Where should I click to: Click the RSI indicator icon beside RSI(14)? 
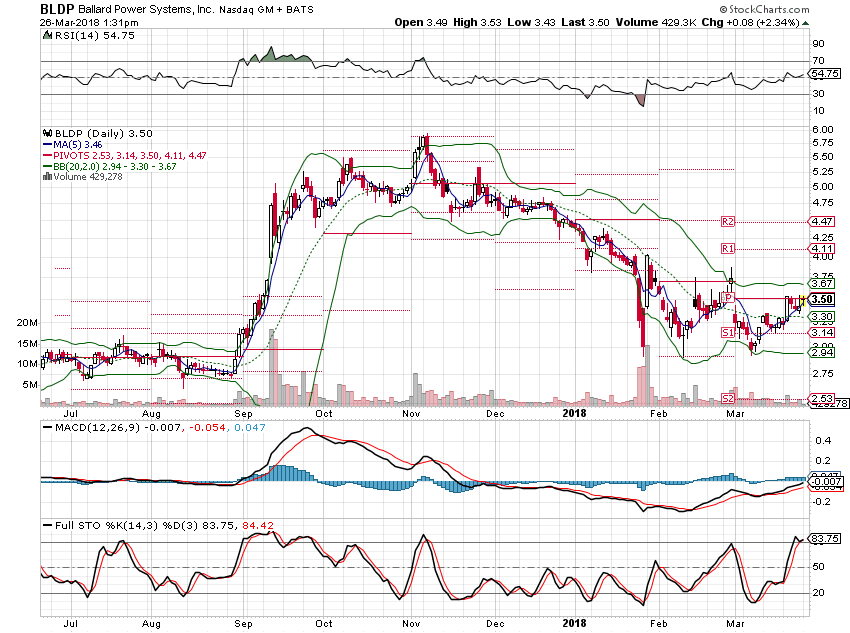pyautogui.click(x=48, y=35)
